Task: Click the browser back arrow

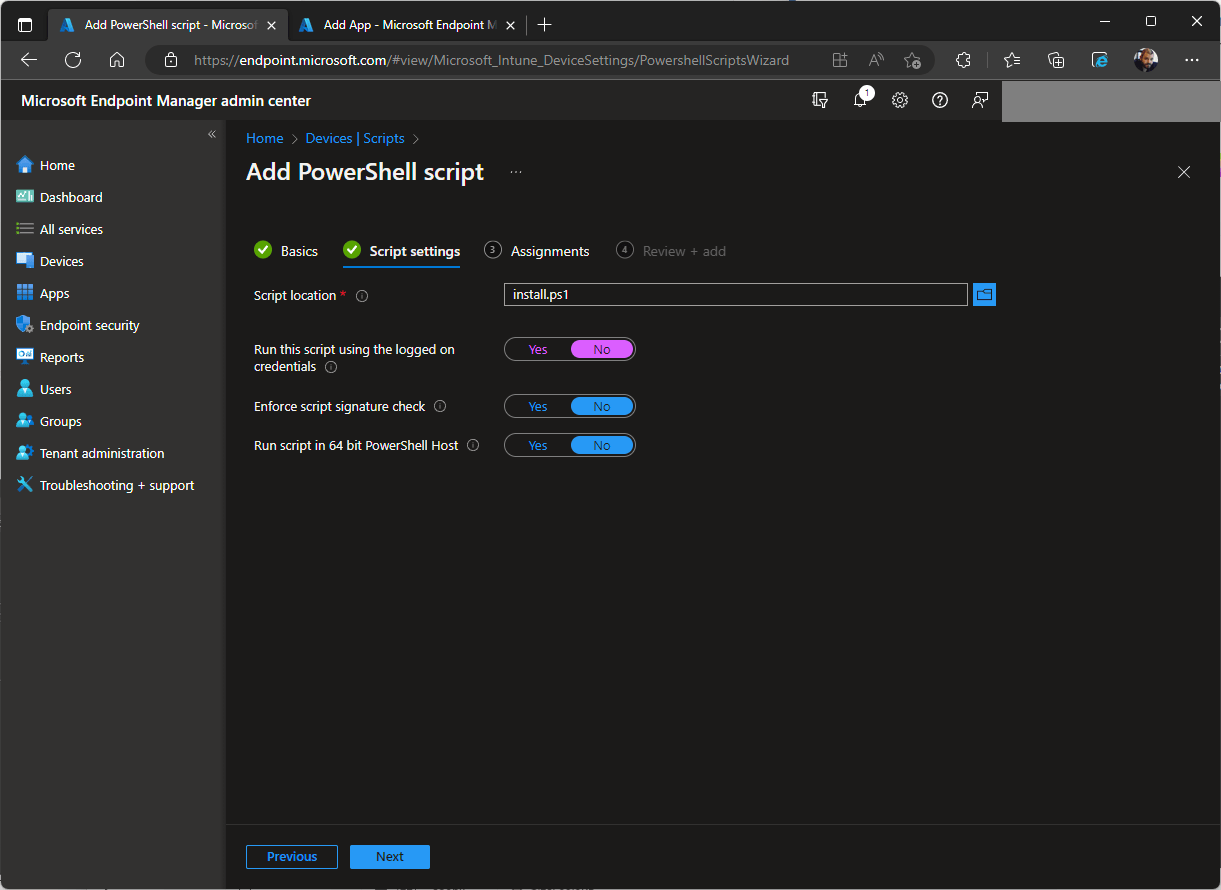Action: click(x=29, y=60)
